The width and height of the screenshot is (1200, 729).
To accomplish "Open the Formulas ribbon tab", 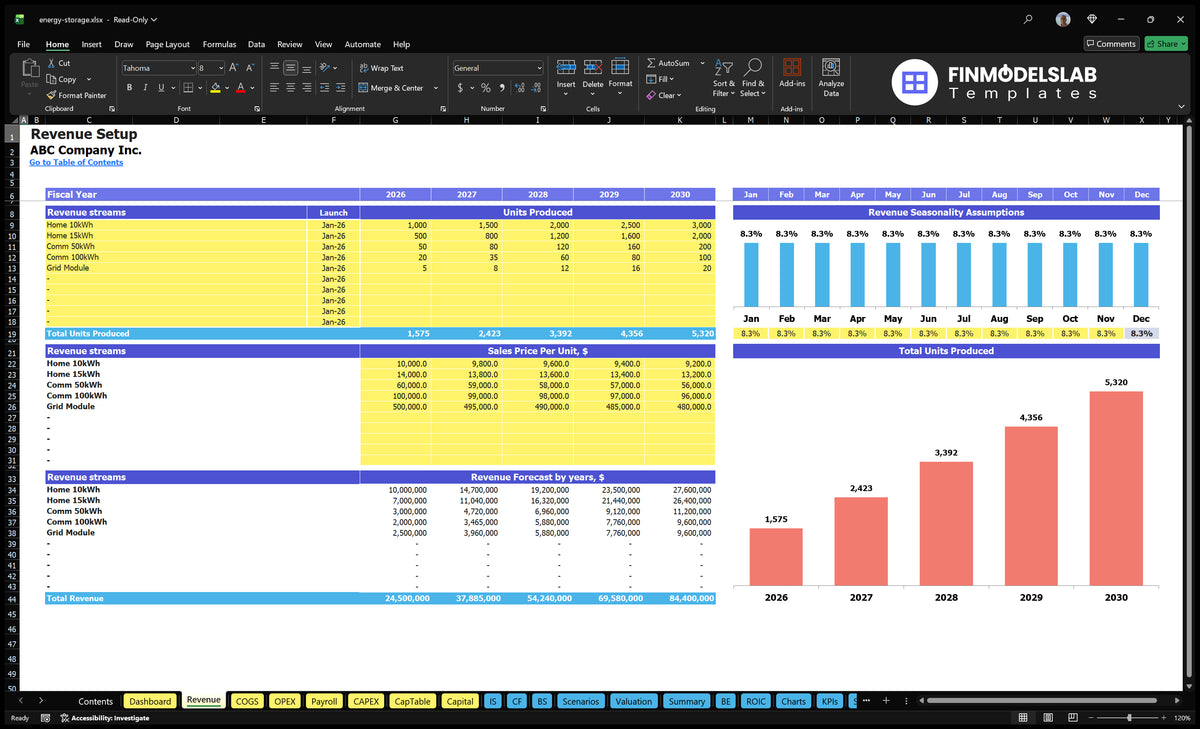I will pos(219,44).
